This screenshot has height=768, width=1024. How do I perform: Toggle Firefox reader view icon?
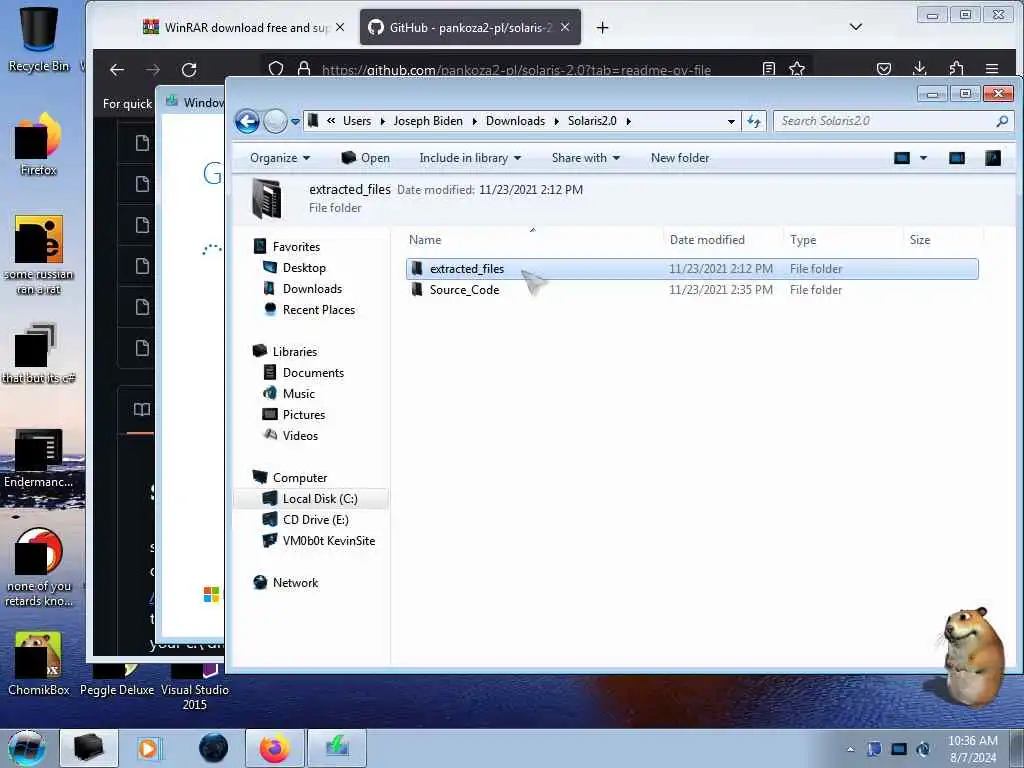click(769, 69)
